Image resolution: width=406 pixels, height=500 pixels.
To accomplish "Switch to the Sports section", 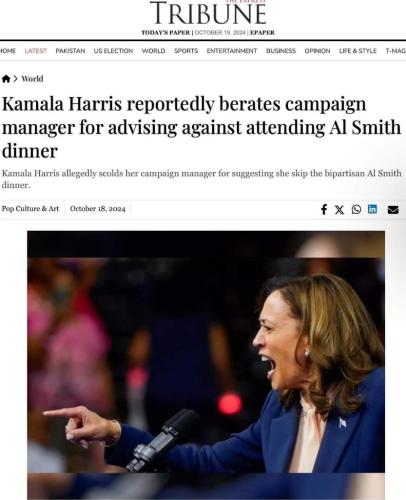I will click(186, 51).
